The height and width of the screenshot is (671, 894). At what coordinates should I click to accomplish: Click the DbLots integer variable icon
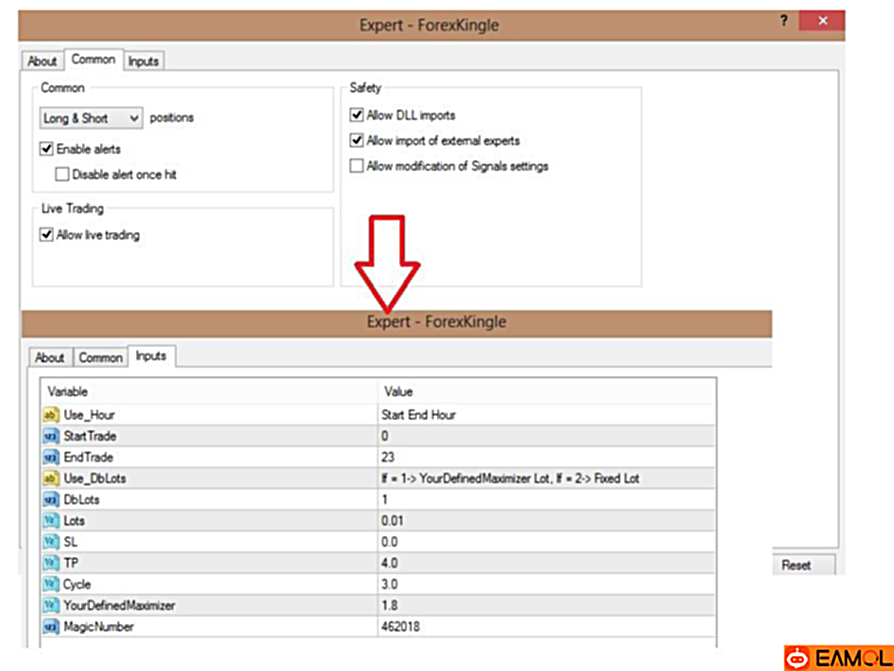[51, 499]
